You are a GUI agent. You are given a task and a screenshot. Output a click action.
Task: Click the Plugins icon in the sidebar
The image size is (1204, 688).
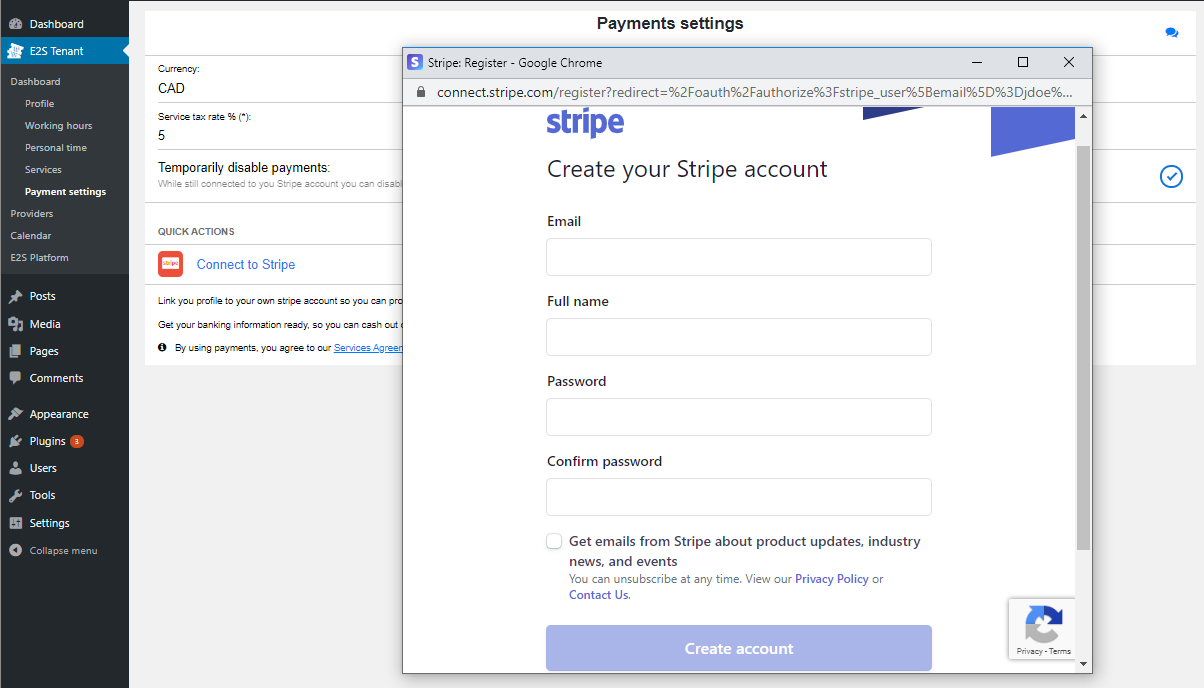15,441
